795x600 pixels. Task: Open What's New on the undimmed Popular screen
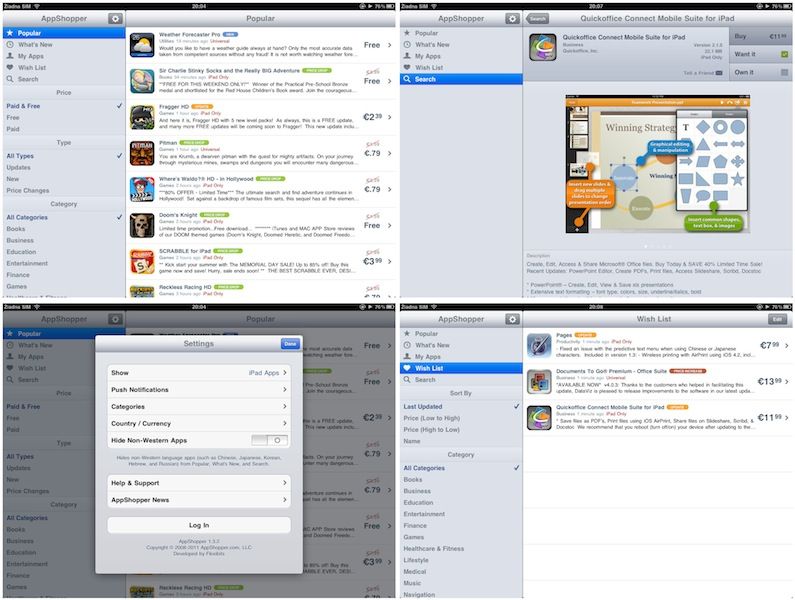[64, 45]
